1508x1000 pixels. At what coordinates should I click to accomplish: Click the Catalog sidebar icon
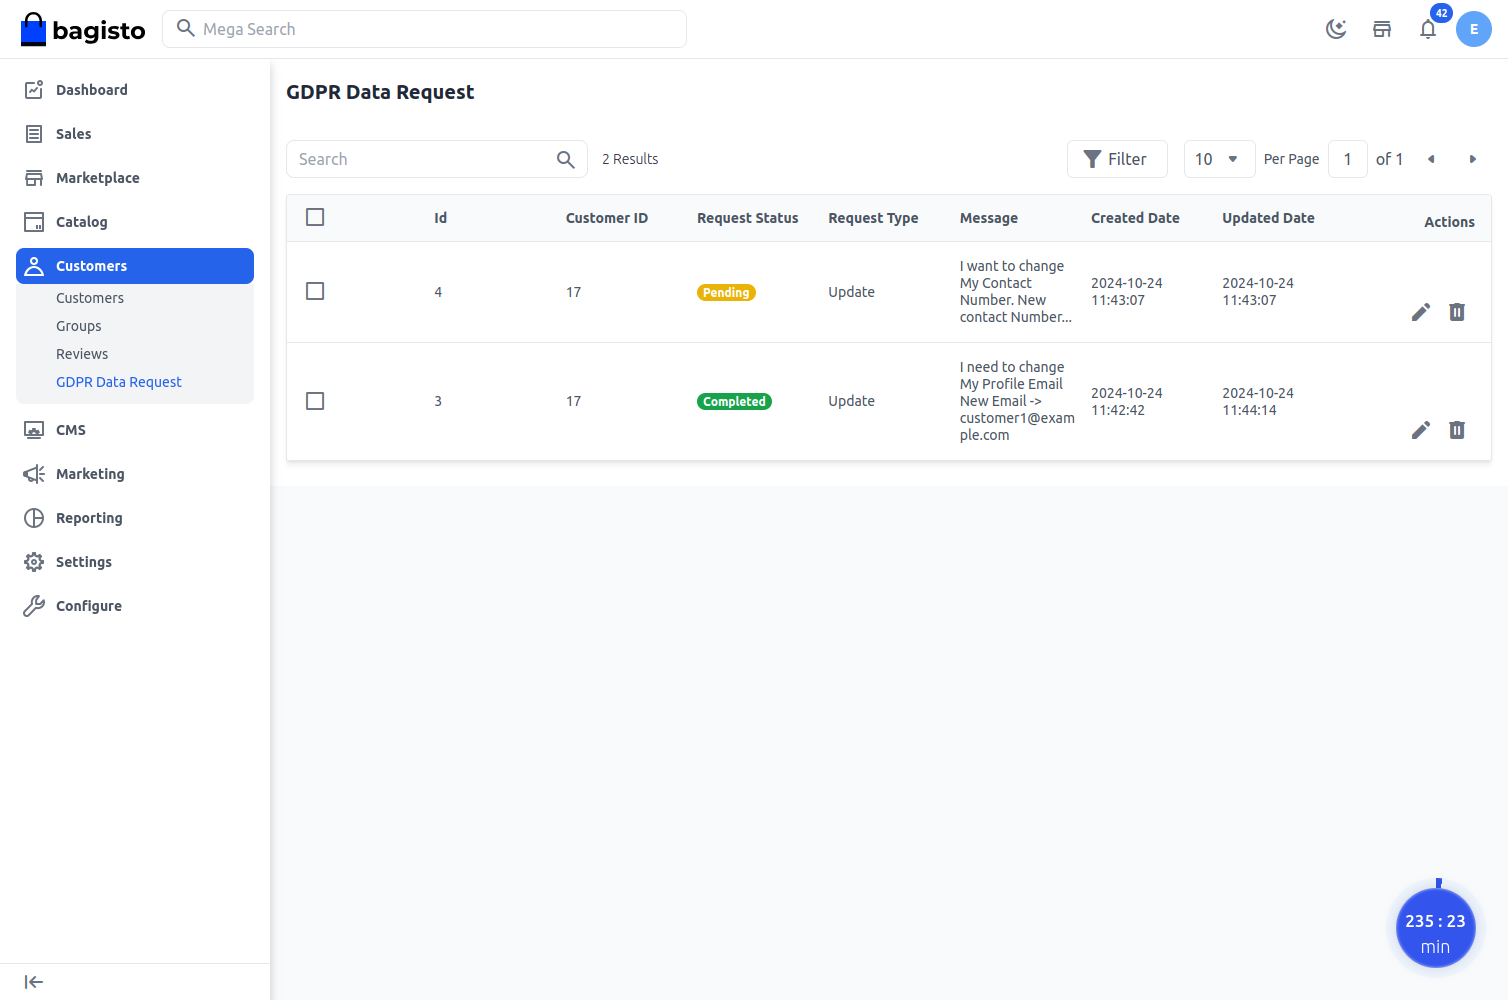click(34, 222)
